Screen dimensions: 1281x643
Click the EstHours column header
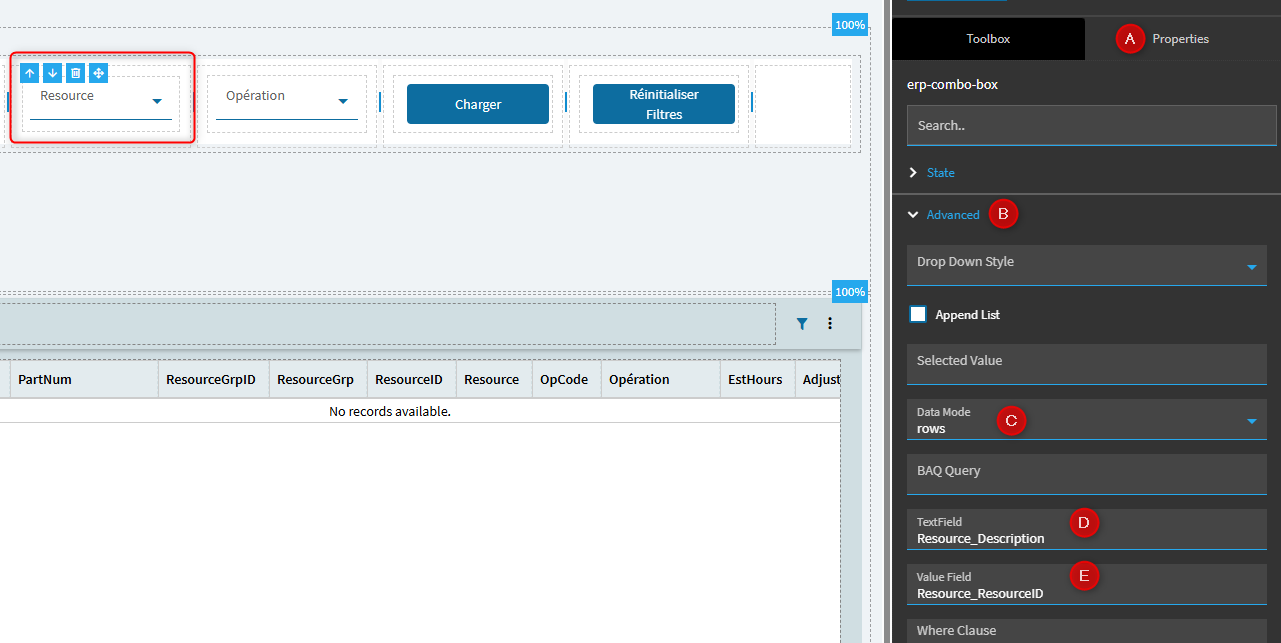[757, 380]
